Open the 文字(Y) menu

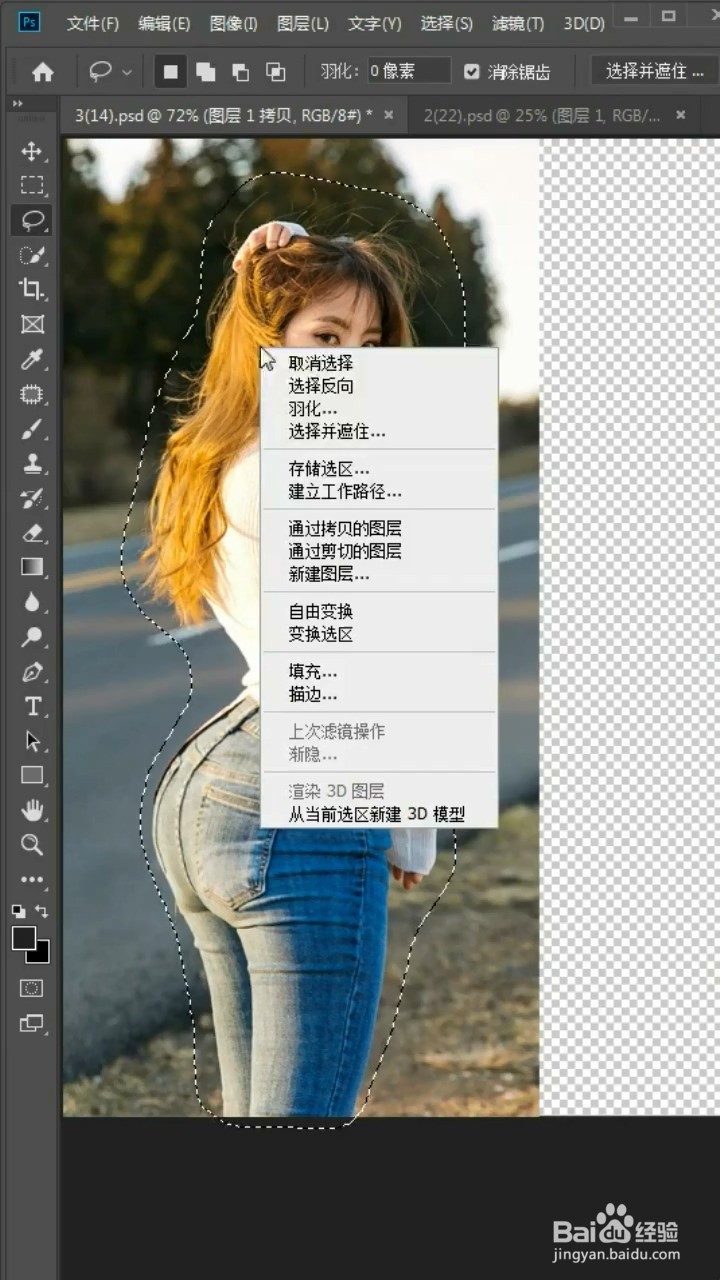(x=375, y=23)
